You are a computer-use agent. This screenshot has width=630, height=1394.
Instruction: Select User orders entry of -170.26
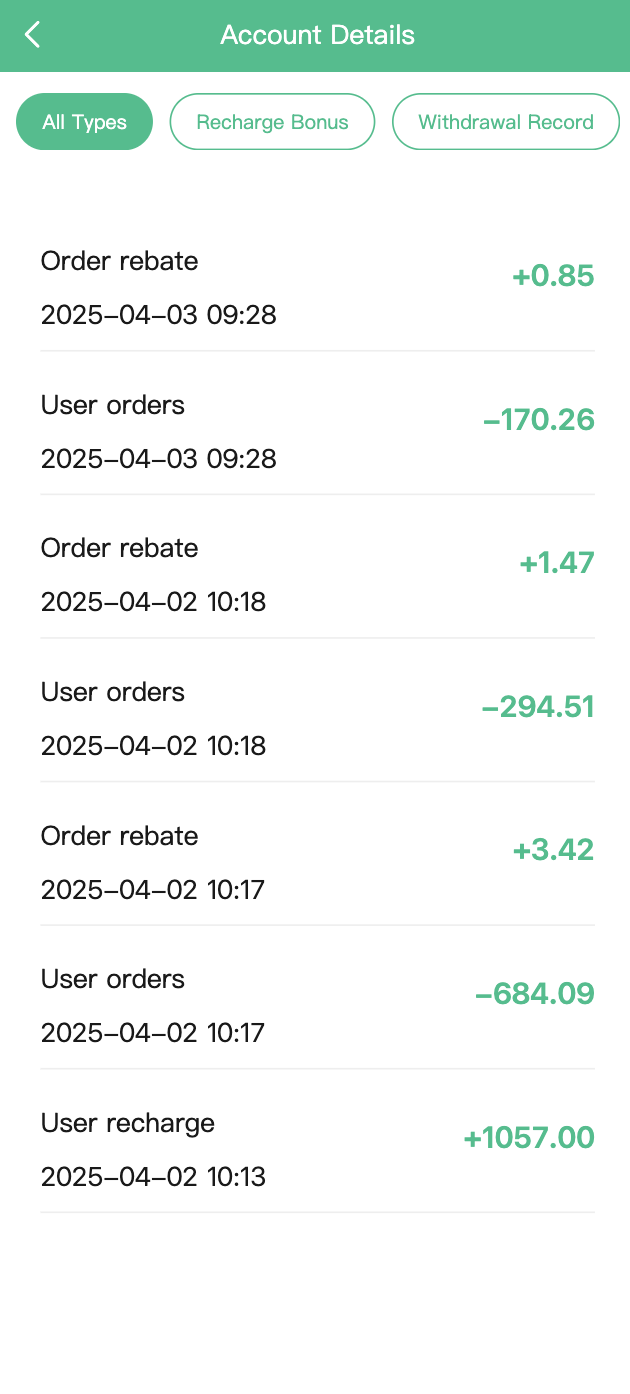pos(113,406)
